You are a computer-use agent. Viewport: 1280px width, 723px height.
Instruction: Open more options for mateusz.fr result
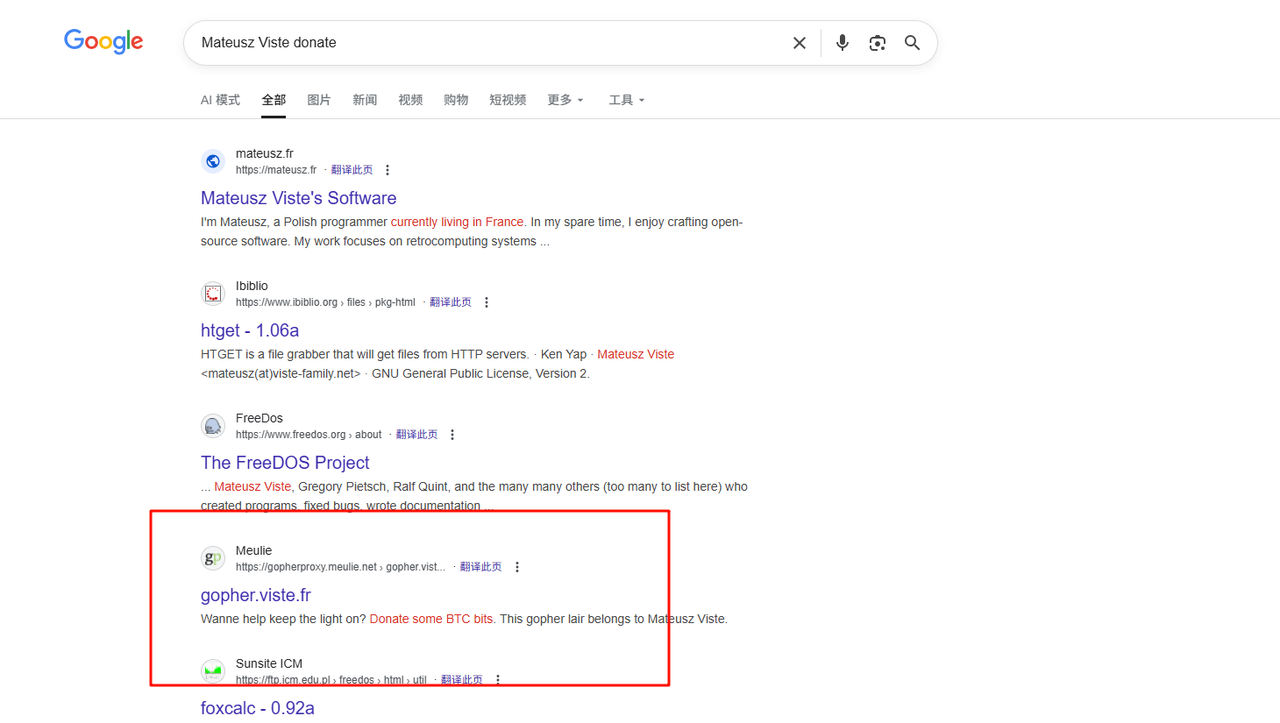click(388, 170)
